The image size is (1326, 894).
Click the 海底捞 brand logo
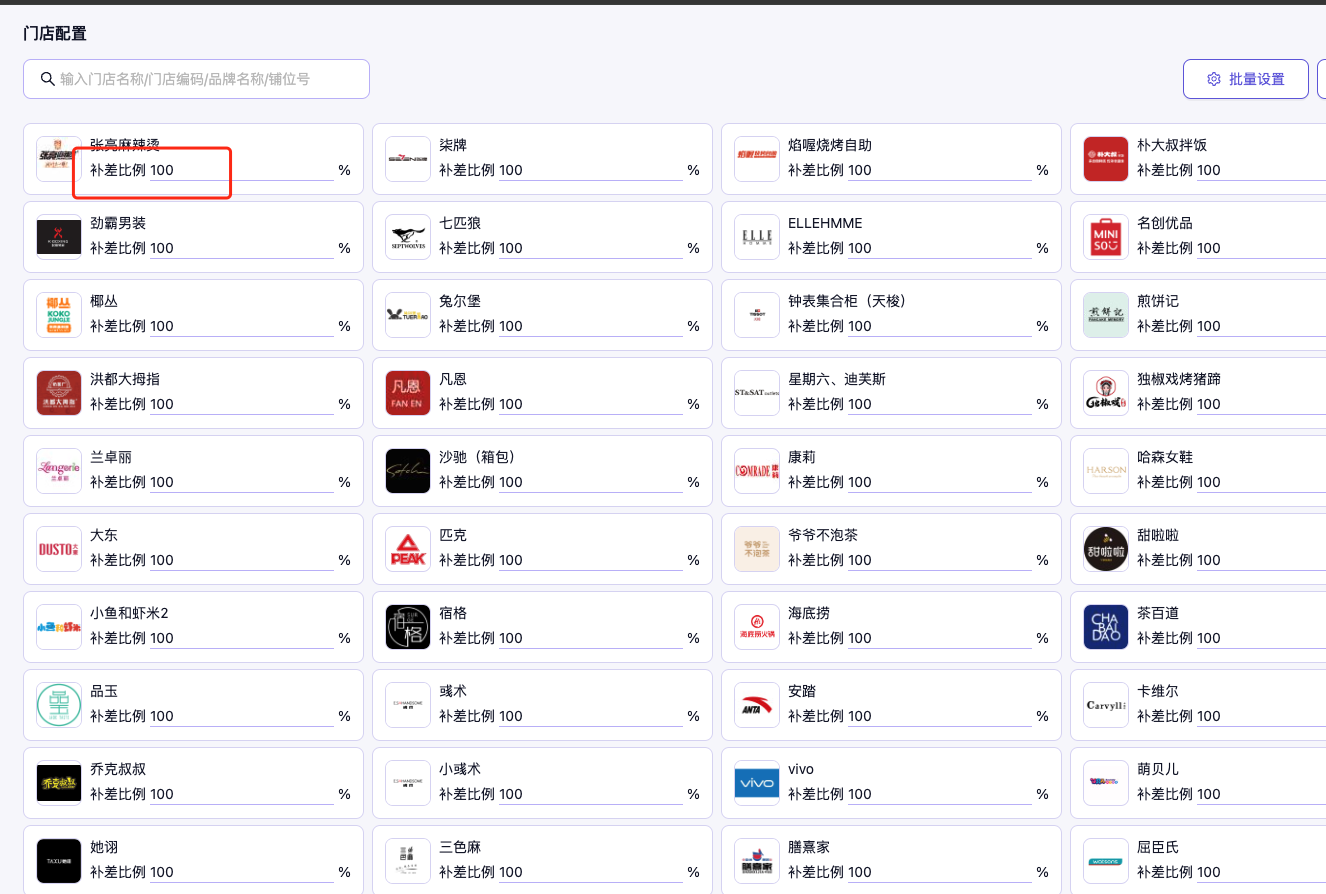point(757,627)
